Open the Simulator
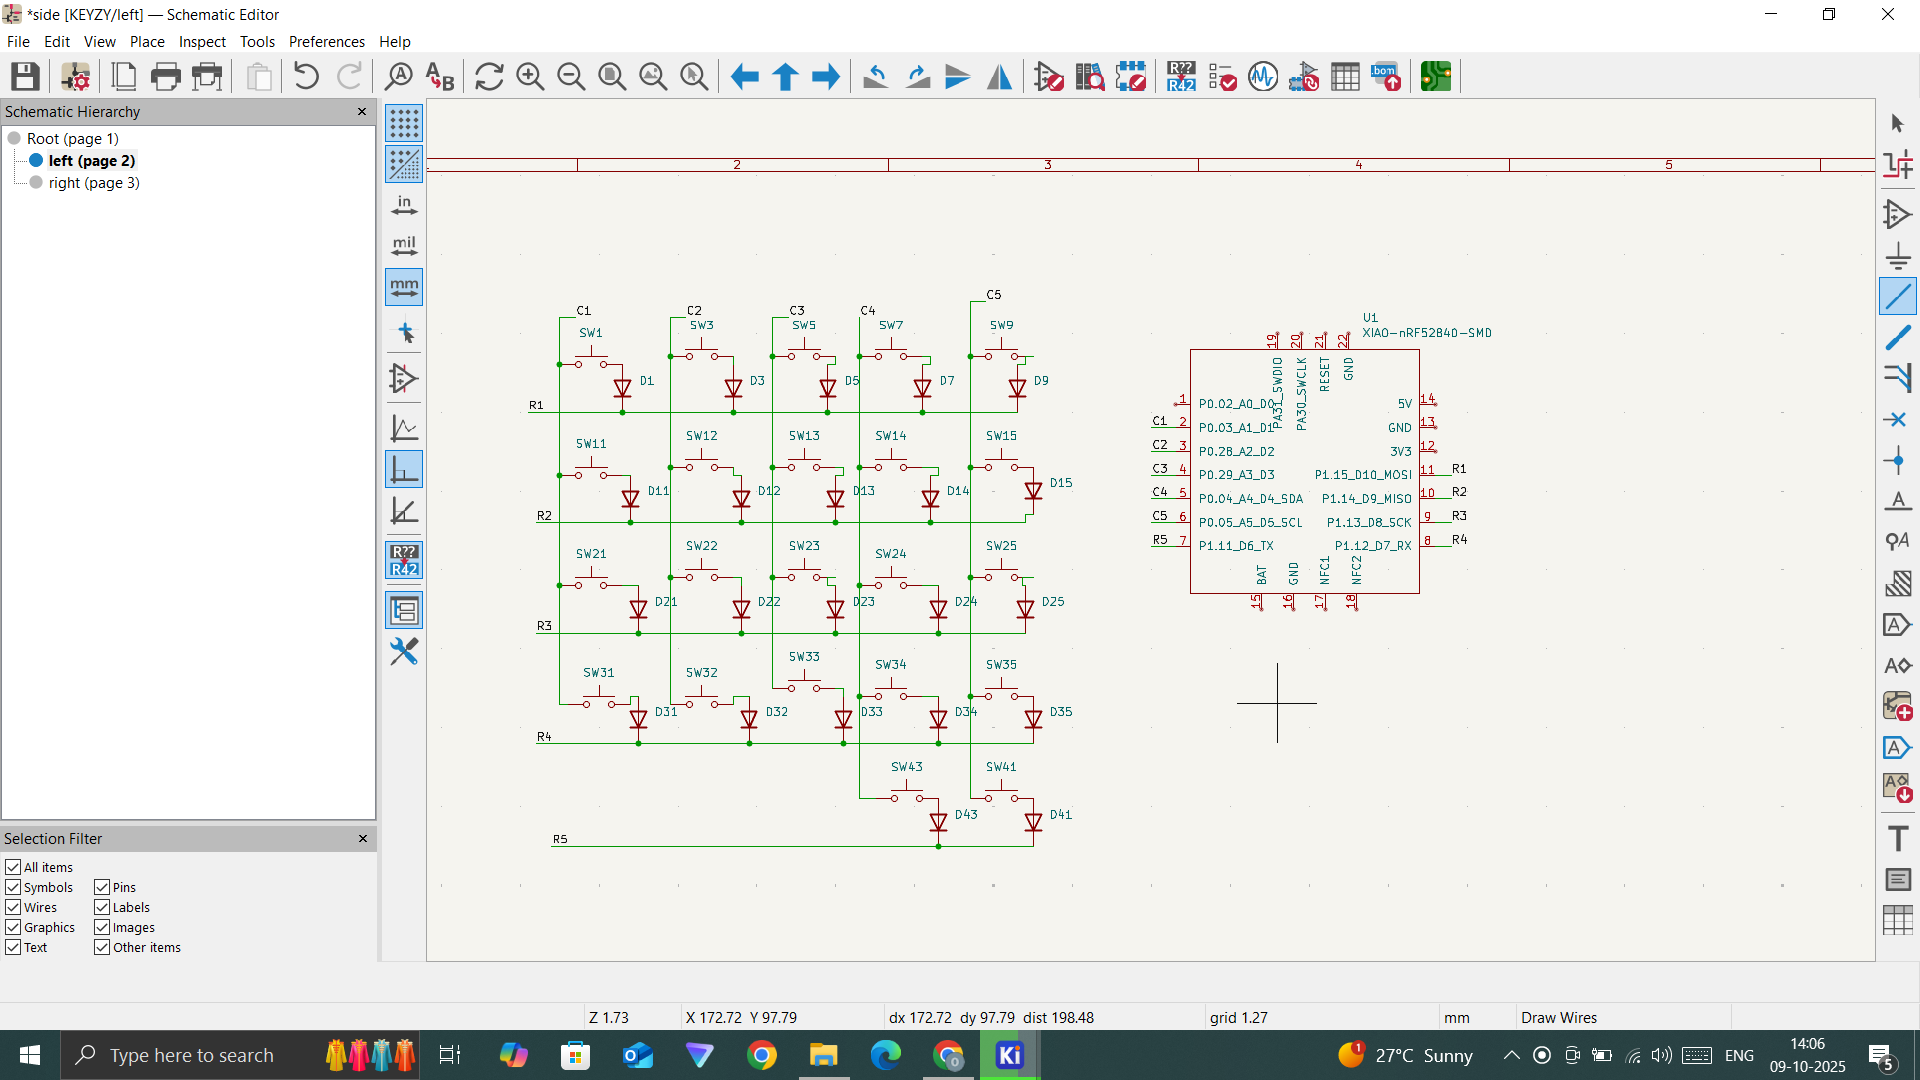This screenshot has height=1080, width=1920. click(1262, 76)
